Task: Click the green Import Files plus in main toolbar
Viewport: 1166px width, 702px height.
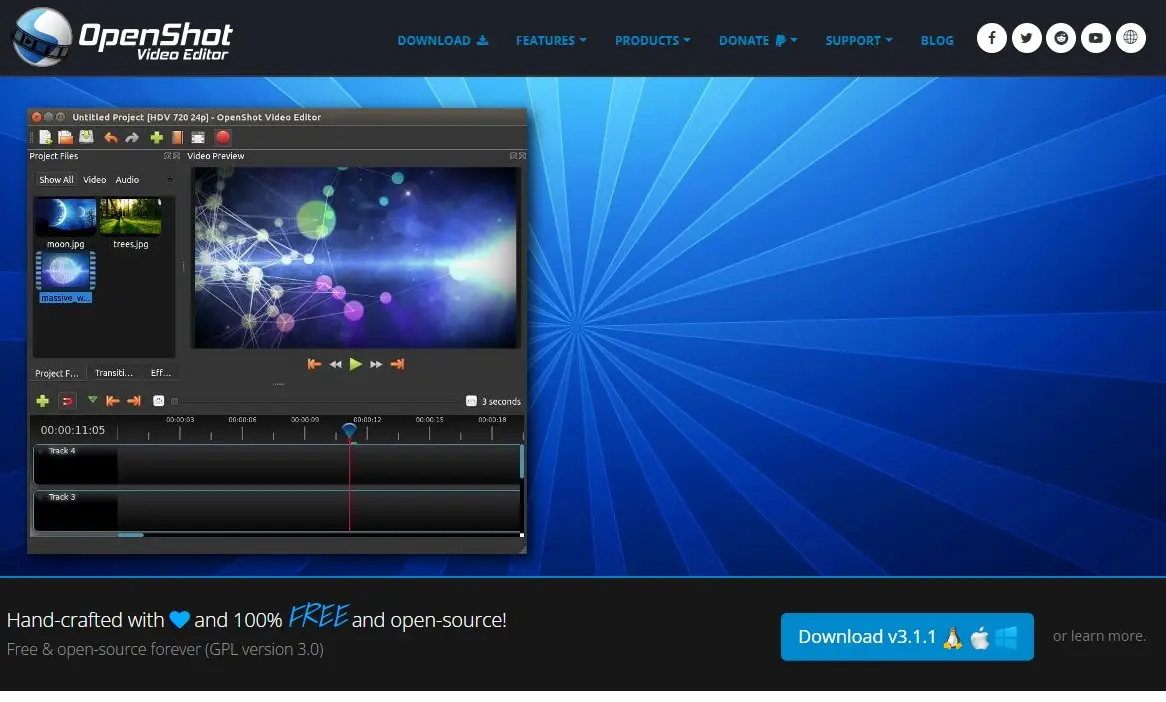Action: tap(156, 138)
